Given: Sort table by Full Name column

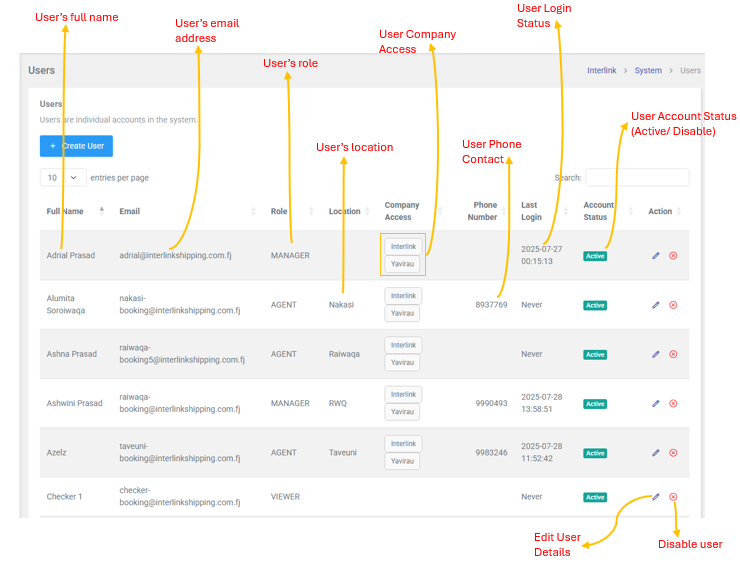Looking at the screenshot, I should [66, 211].
